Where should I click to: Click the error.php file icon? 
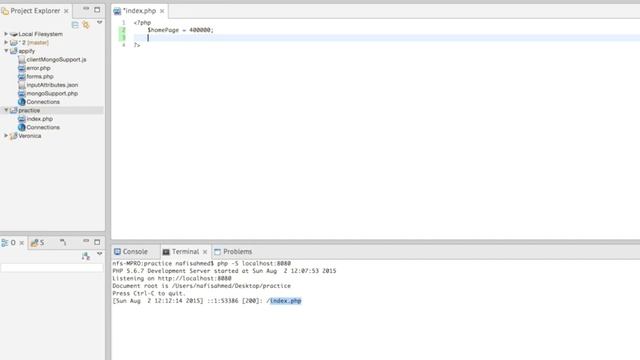(22, 68)
